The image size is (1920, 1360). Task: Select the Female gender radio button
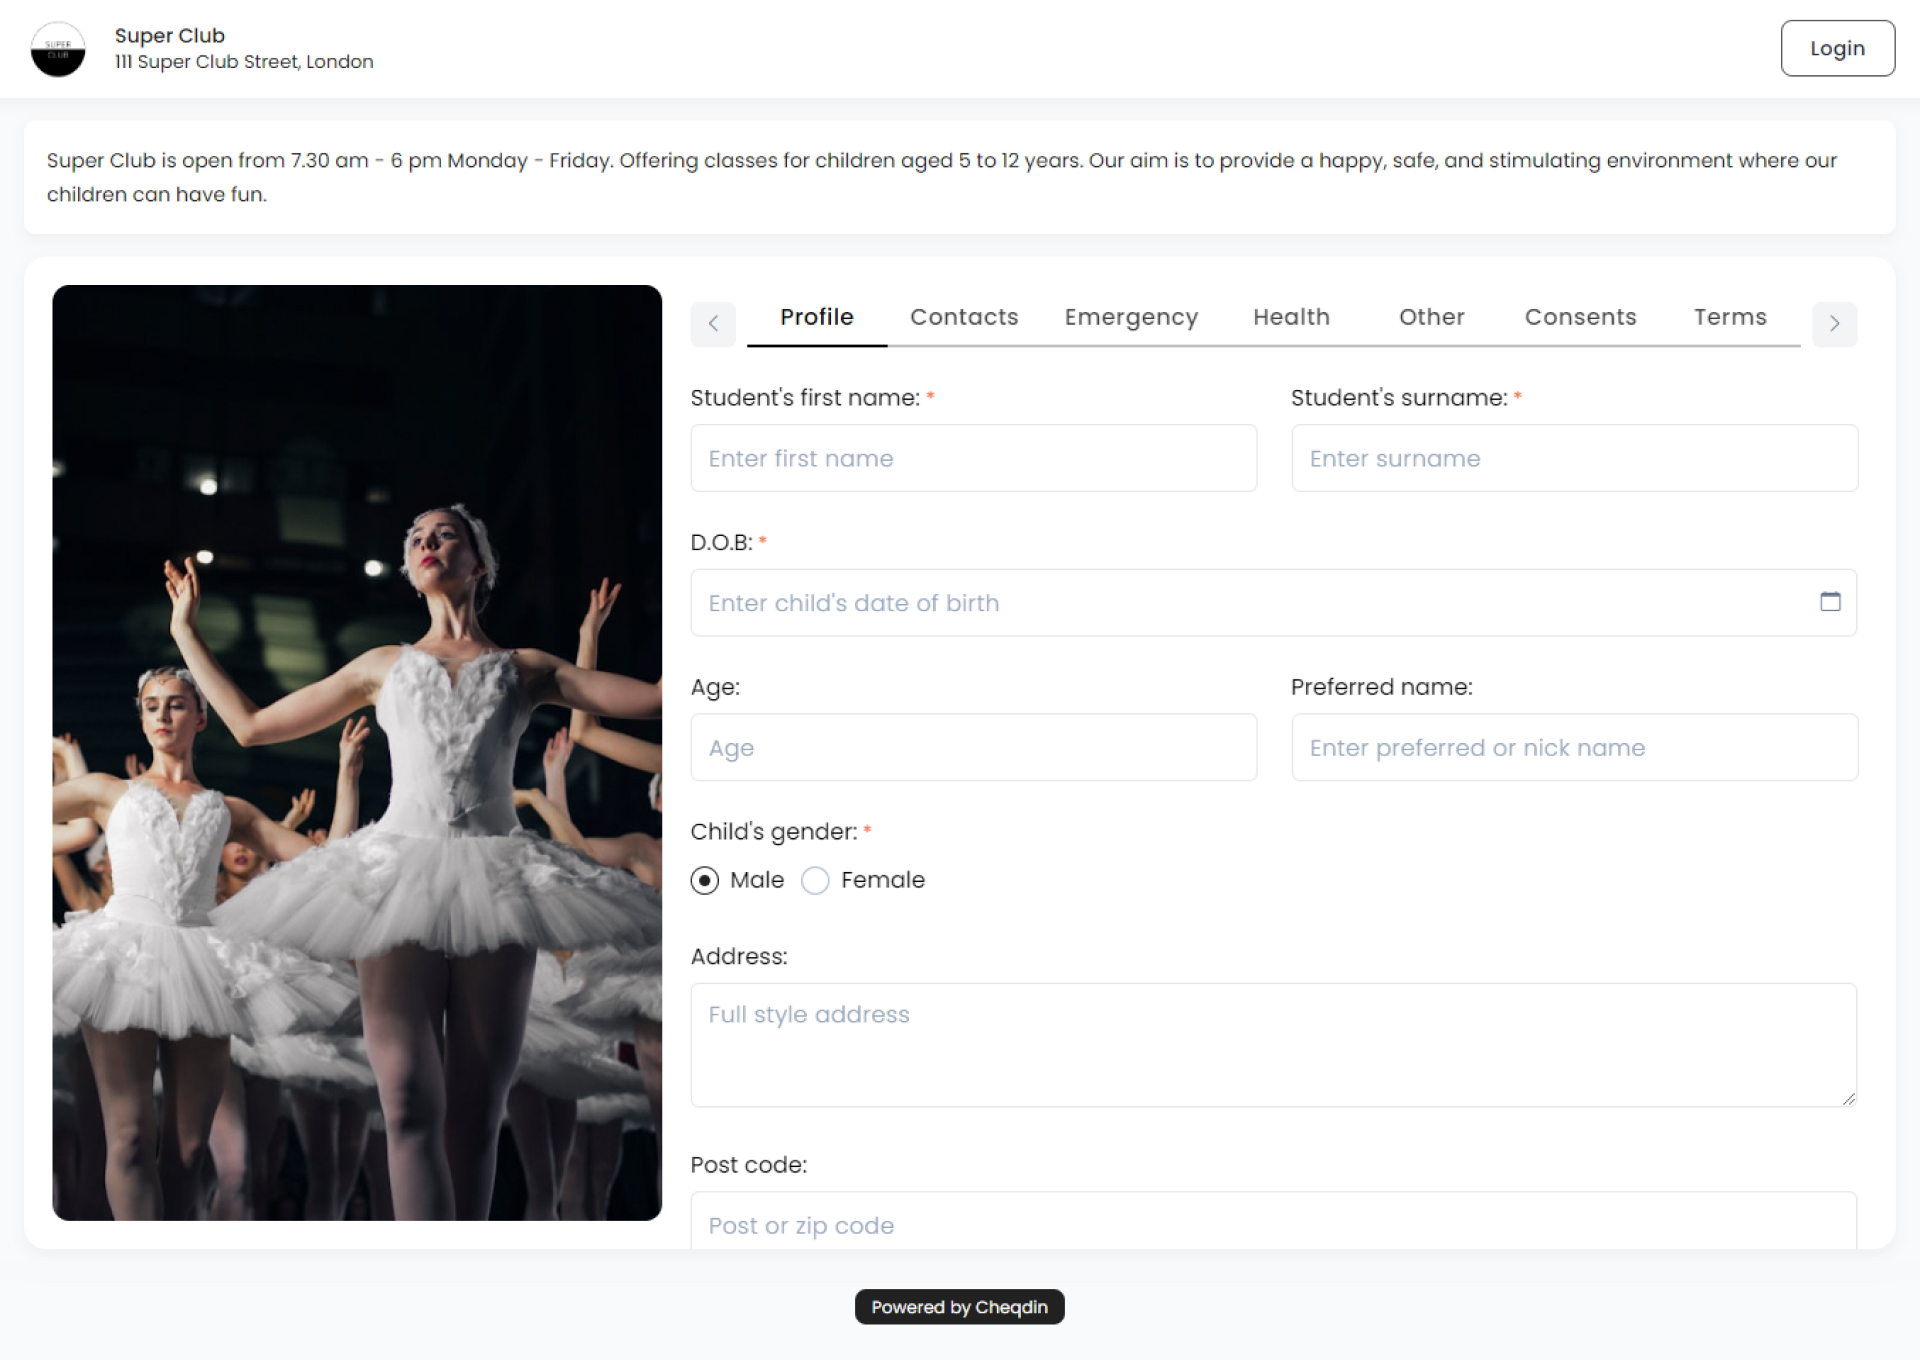click(816, 880)
